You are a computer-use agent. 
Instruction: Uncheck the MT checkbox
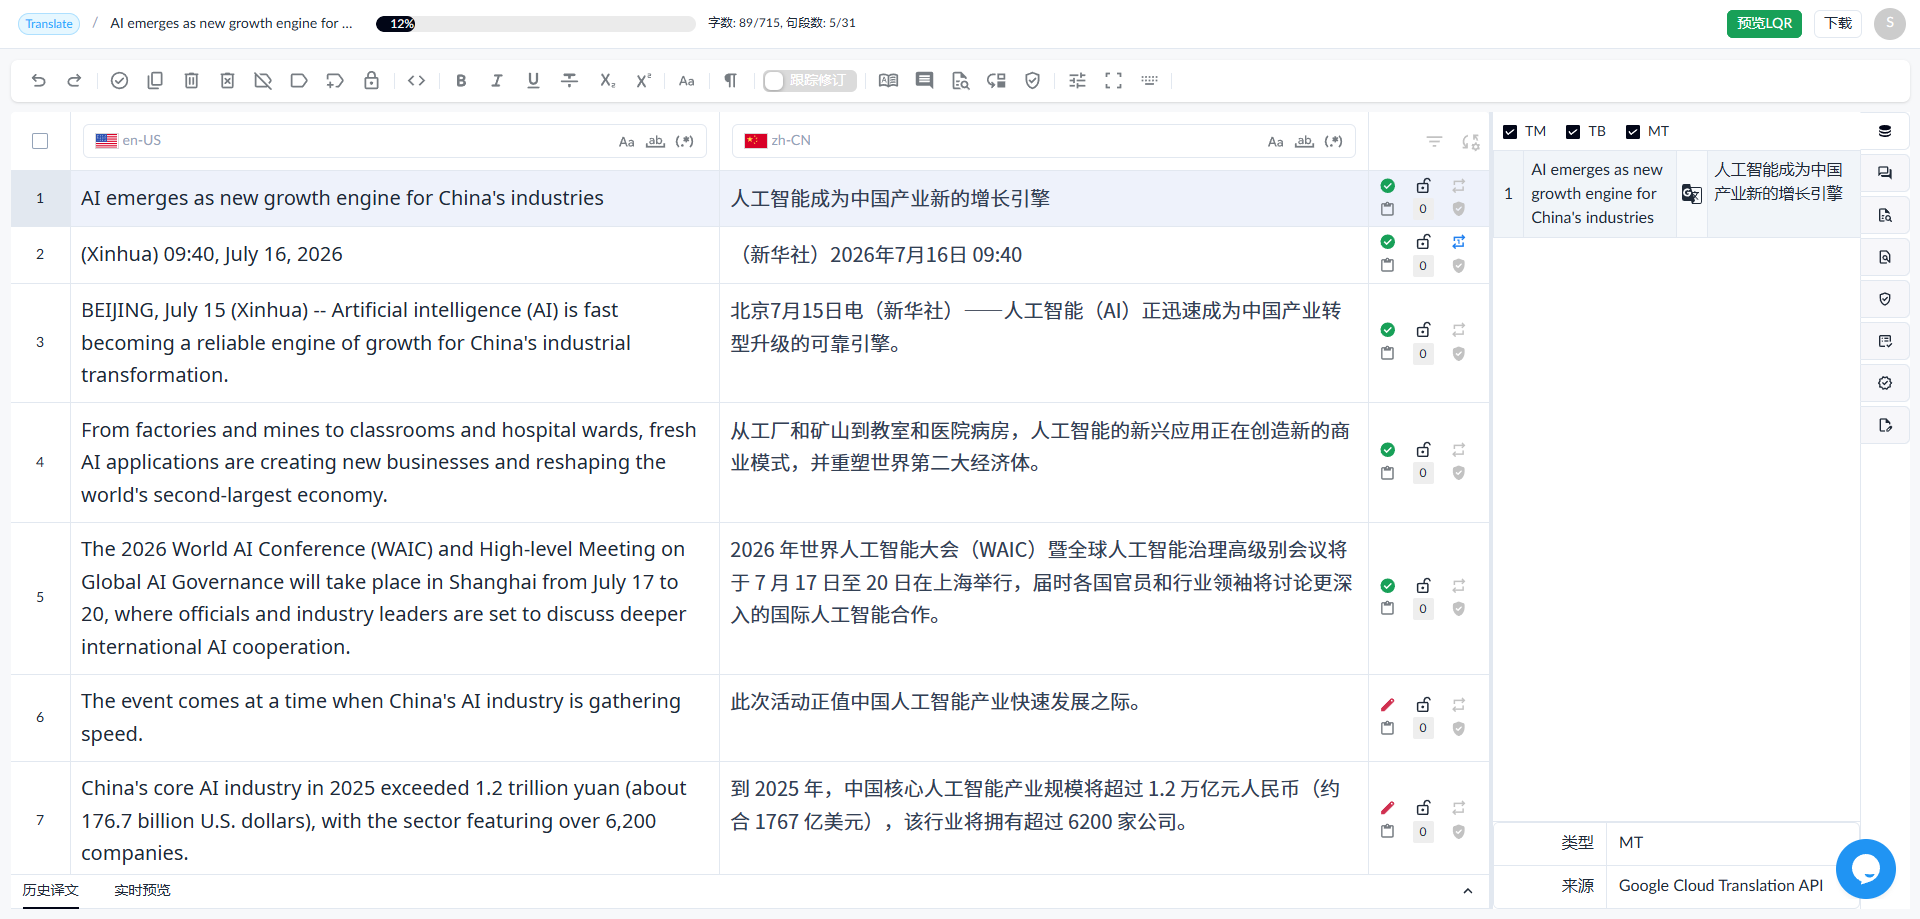coord(1633,132)
